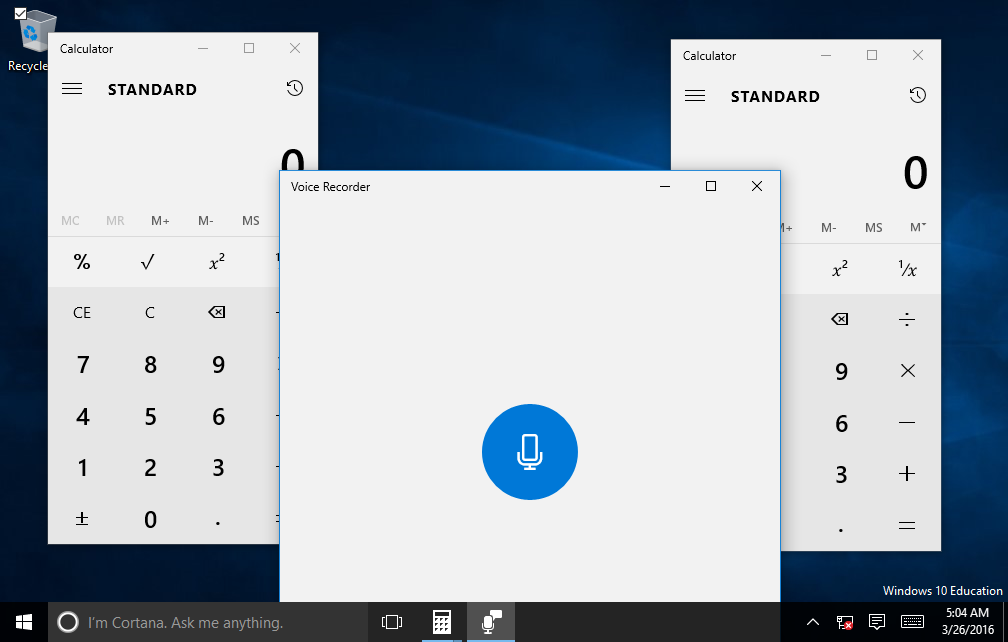Select the Recycle Bin desktop icon
This screenshot has width=1008, height=642.
pos(31,40)
